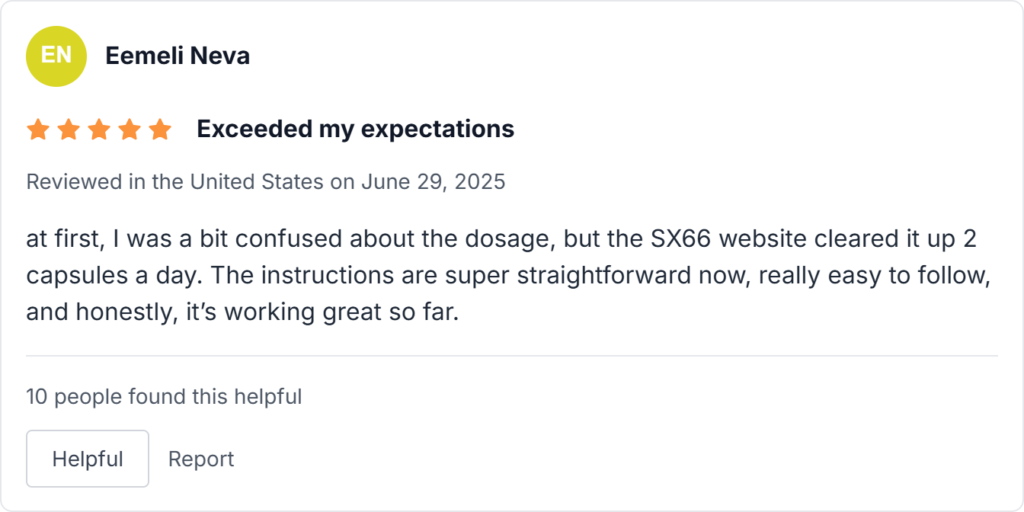Image resolution: width=1024 pixels, height=512 pixels.
Task: Click the first rating star
Action: click(38, 130)
